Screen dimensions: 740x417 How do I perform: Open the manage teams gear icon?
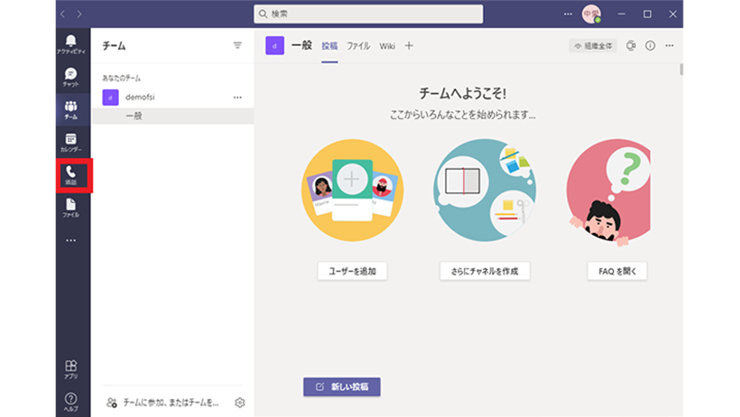coord(240,402)
